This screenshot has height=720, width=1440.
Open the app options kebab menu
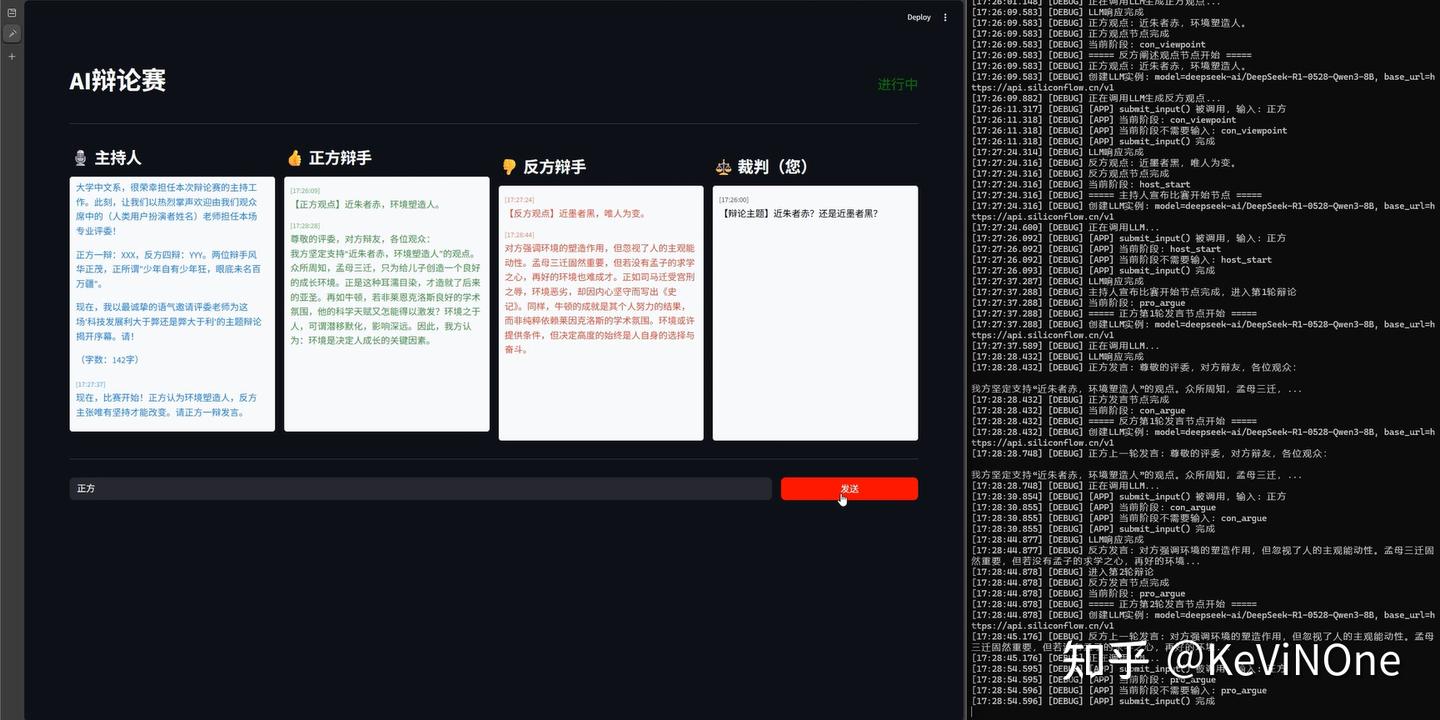pyautogui.click(x=944, y=17)
